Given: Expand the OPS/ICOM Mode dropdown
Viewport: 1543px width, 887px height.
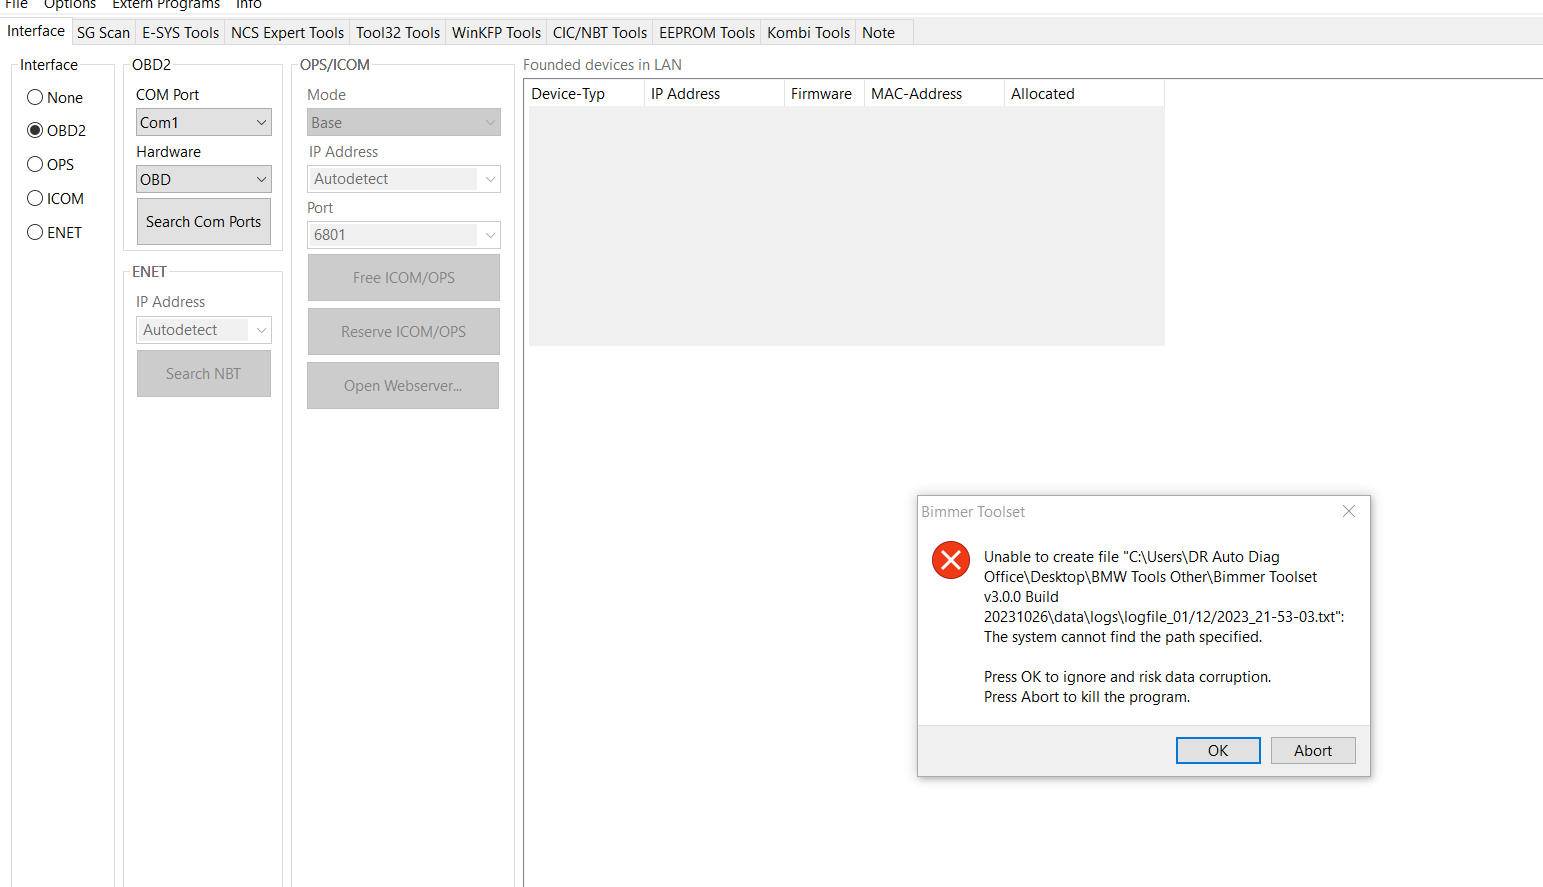Looking at the screenshot, I should pos(404,122).
